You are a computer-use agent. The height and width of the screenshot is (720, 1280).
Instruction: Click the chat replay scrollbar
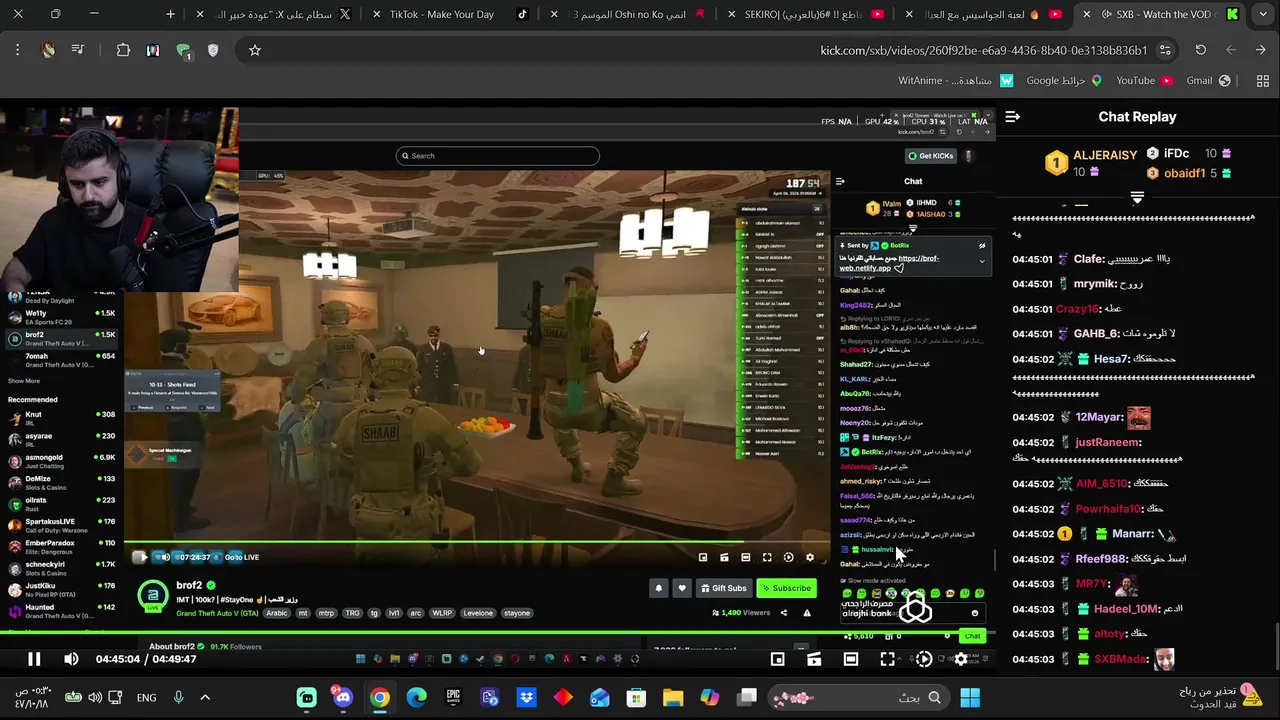click(x=1275, y=645)
